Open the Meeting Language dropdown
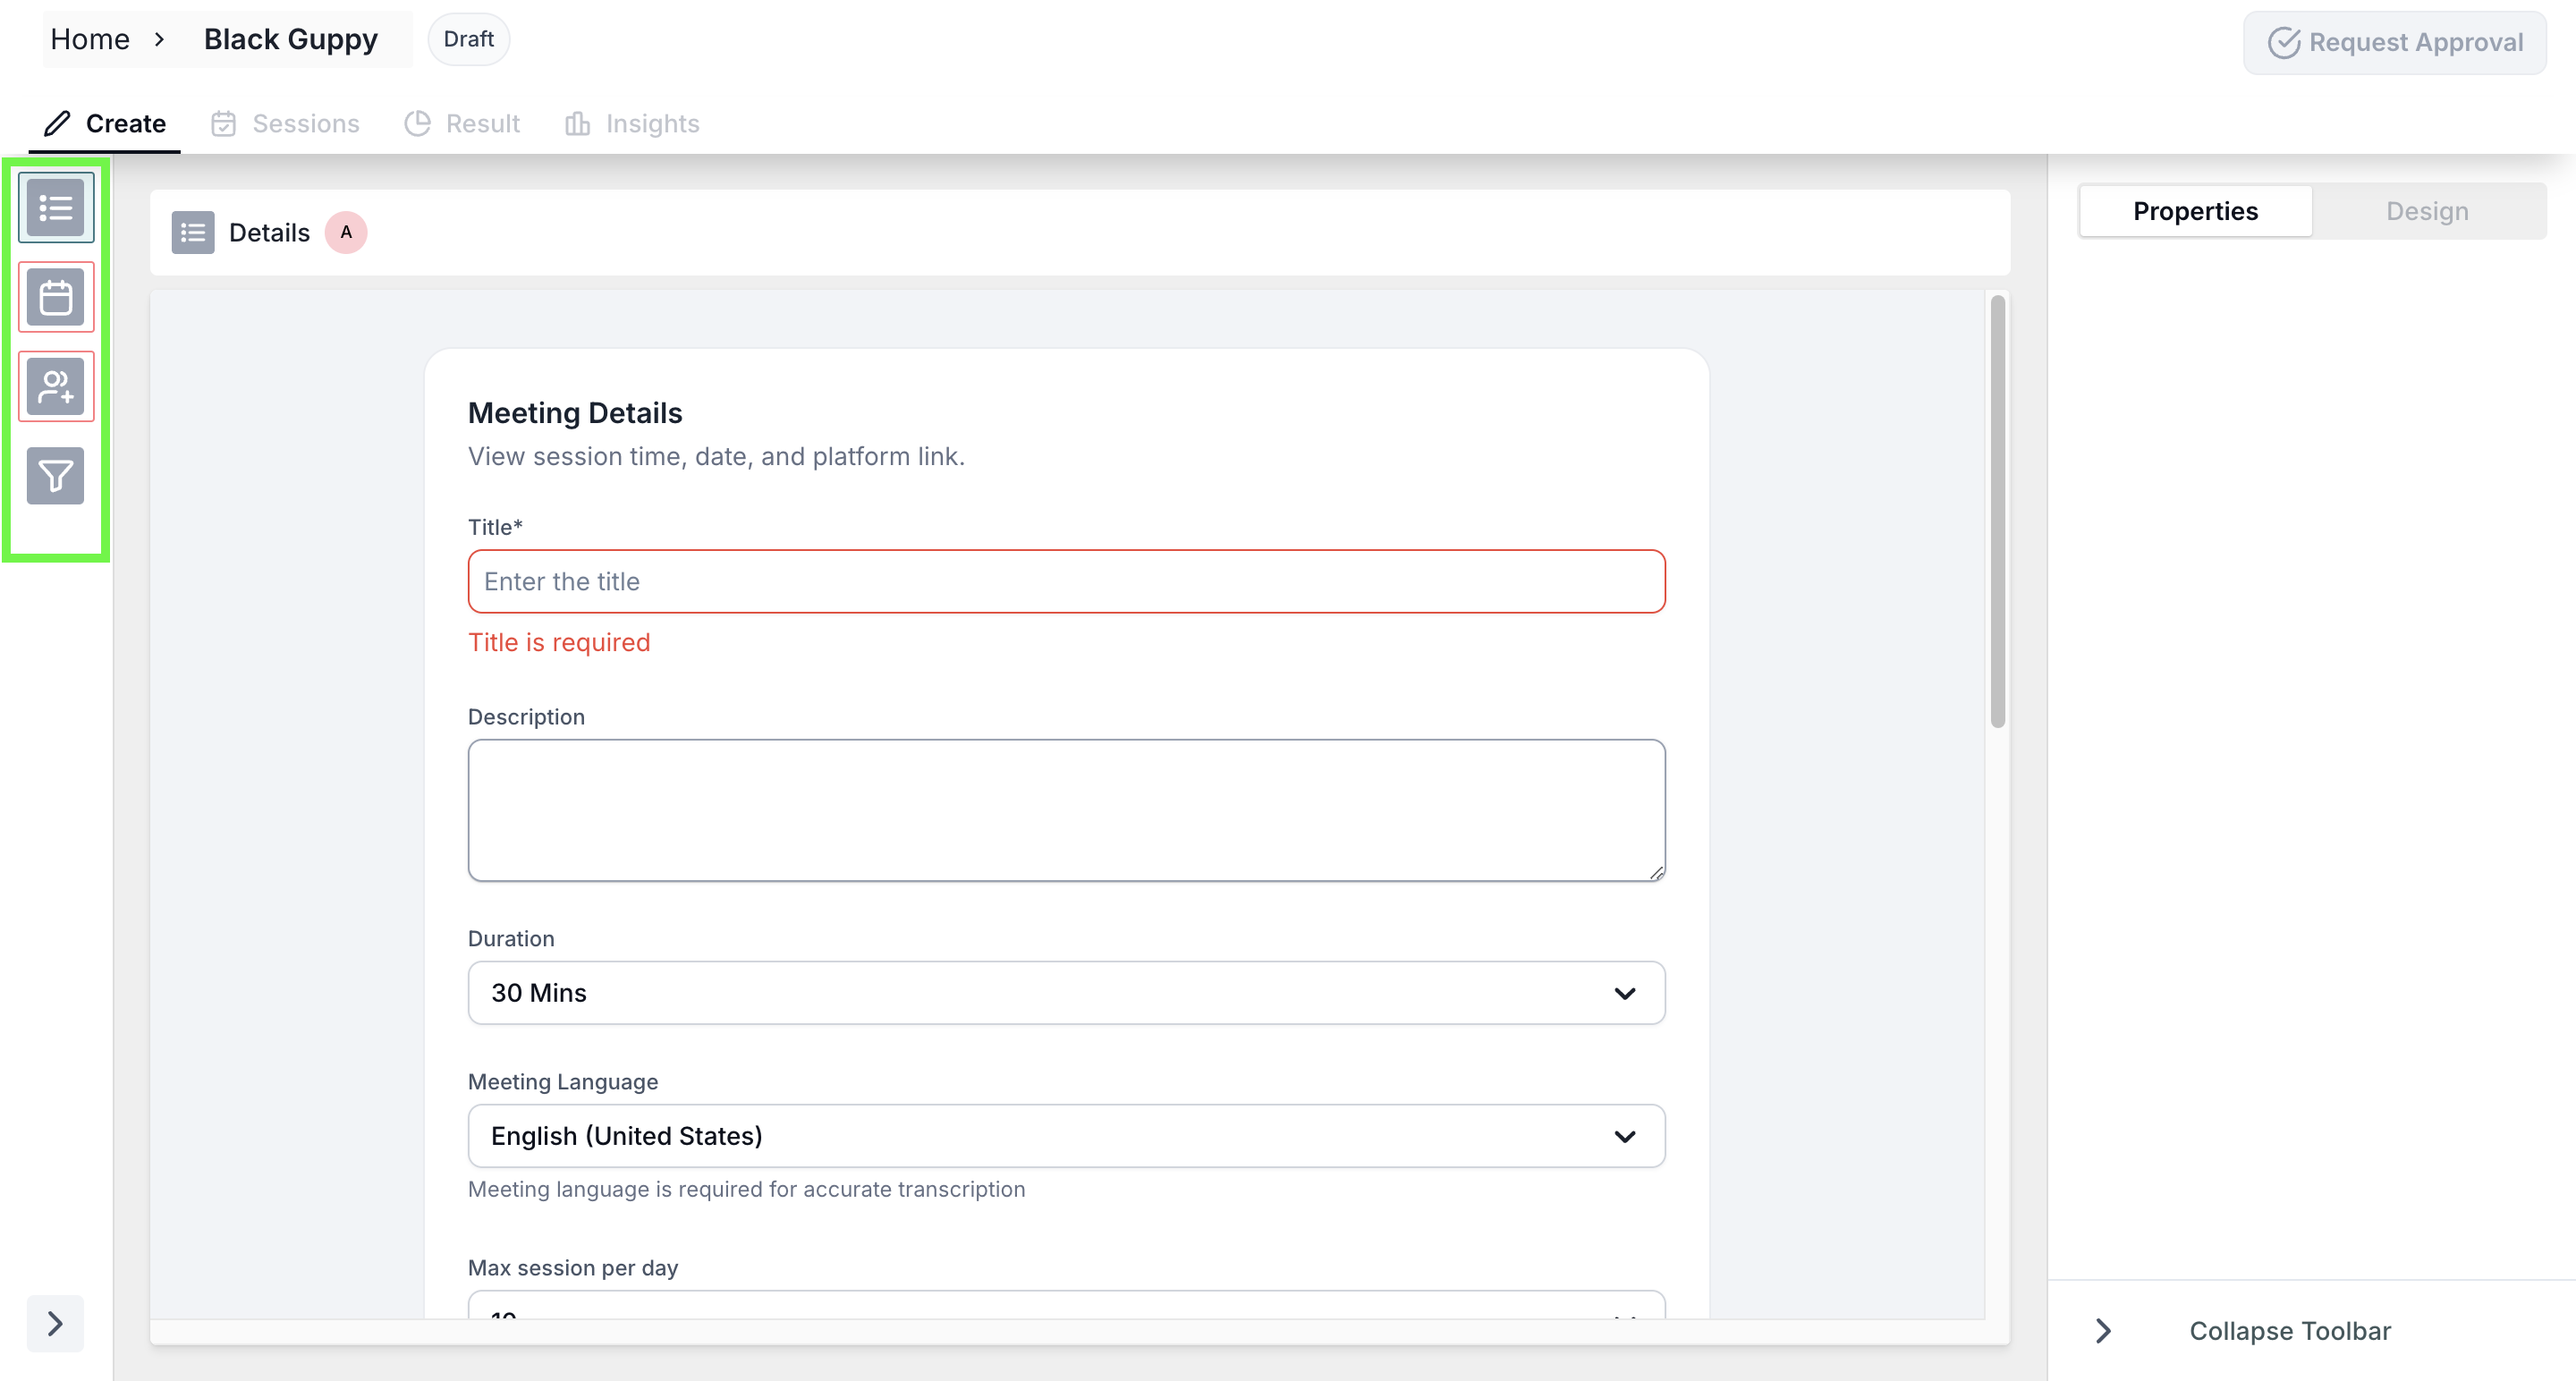2576x1381 pixels. pos(1067,1136)
